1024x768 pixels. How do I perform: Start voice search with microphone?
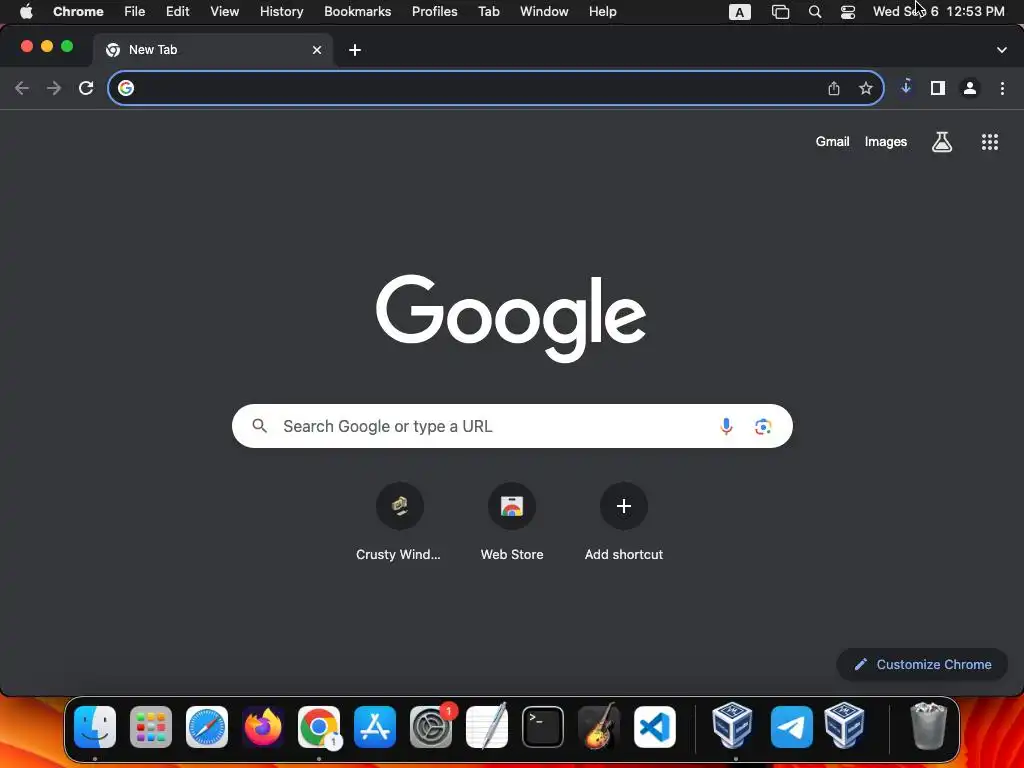tap(726, 426)
